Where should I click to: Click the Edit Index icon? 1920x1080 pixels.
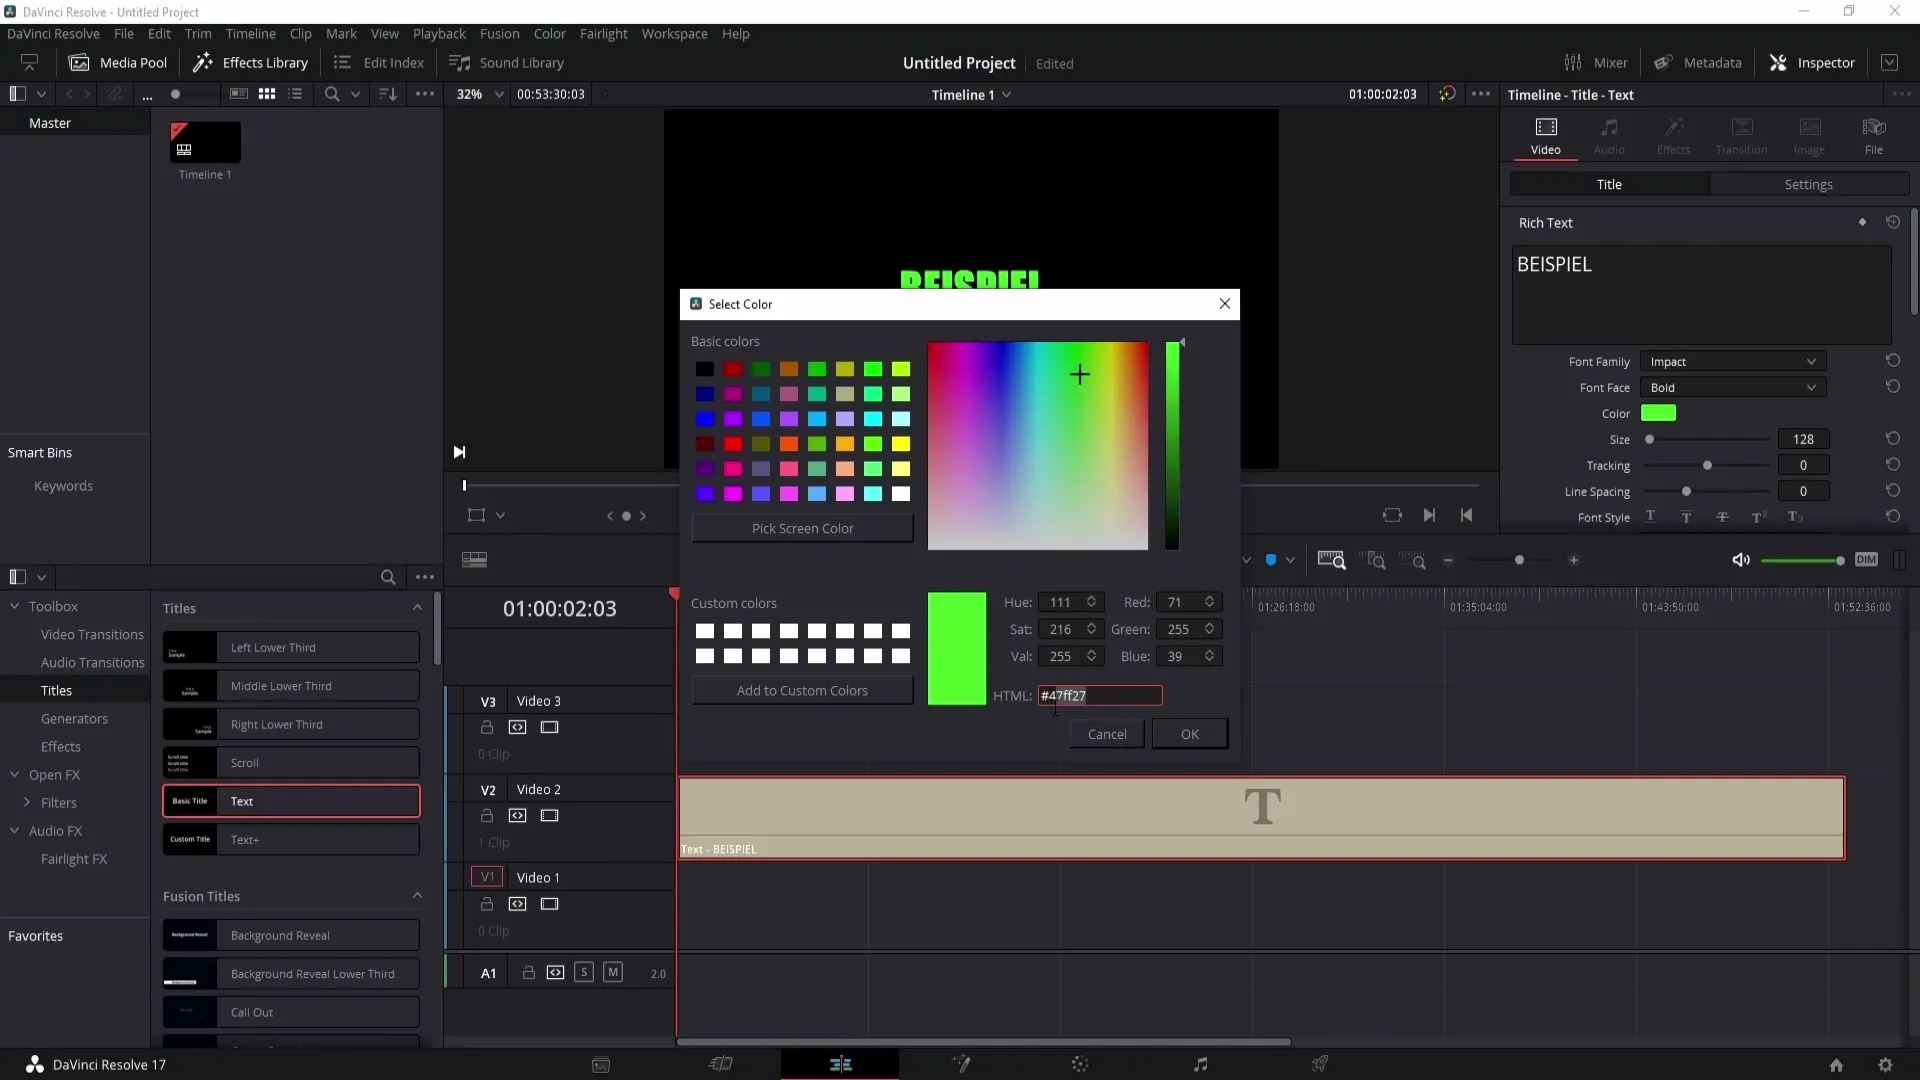click(x=343, y=62)
